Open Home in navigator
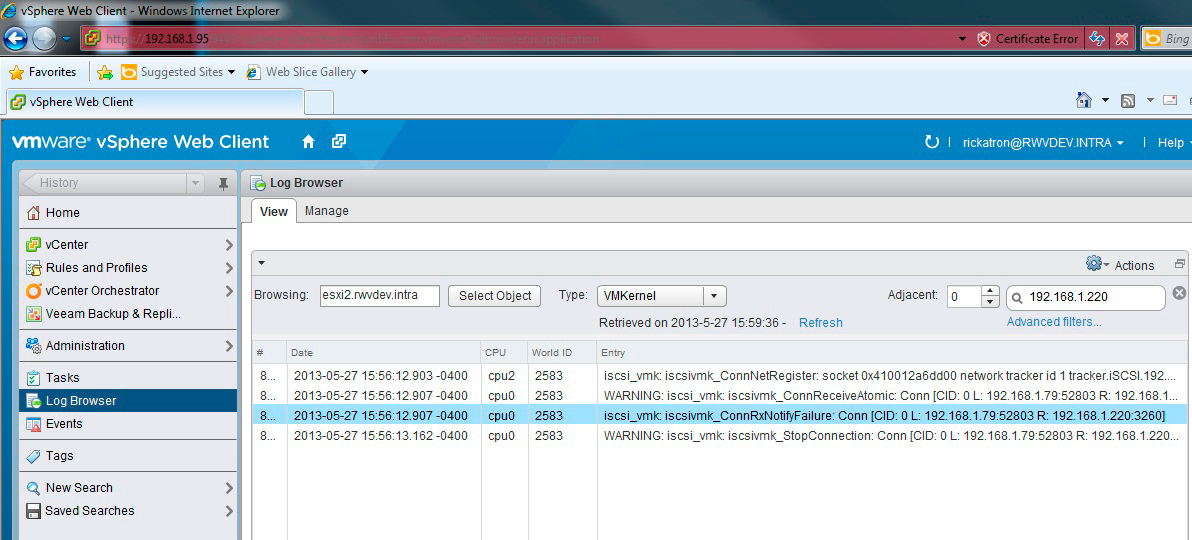This screenshot has width=1192, height=540. (x=128, y=213)
